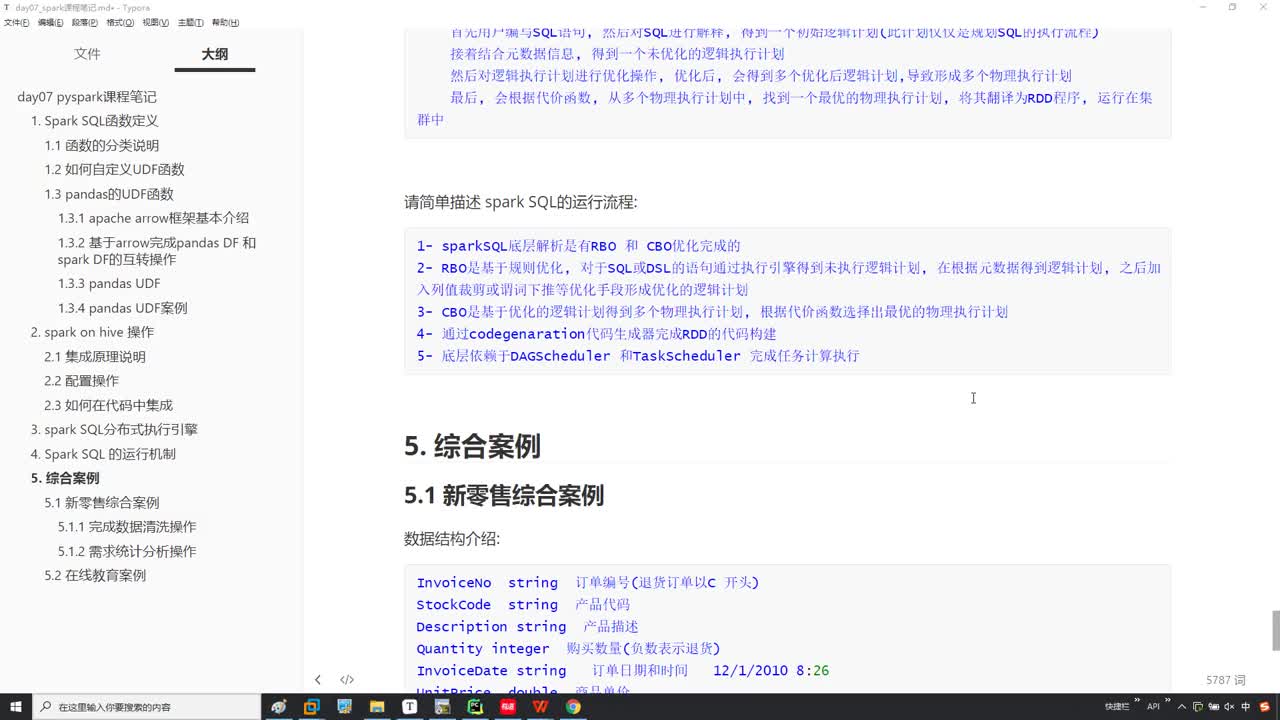Click the 数据结构介绍 paragraph
The width and height of the screenshot is (1280, 720).
(452, 539)
